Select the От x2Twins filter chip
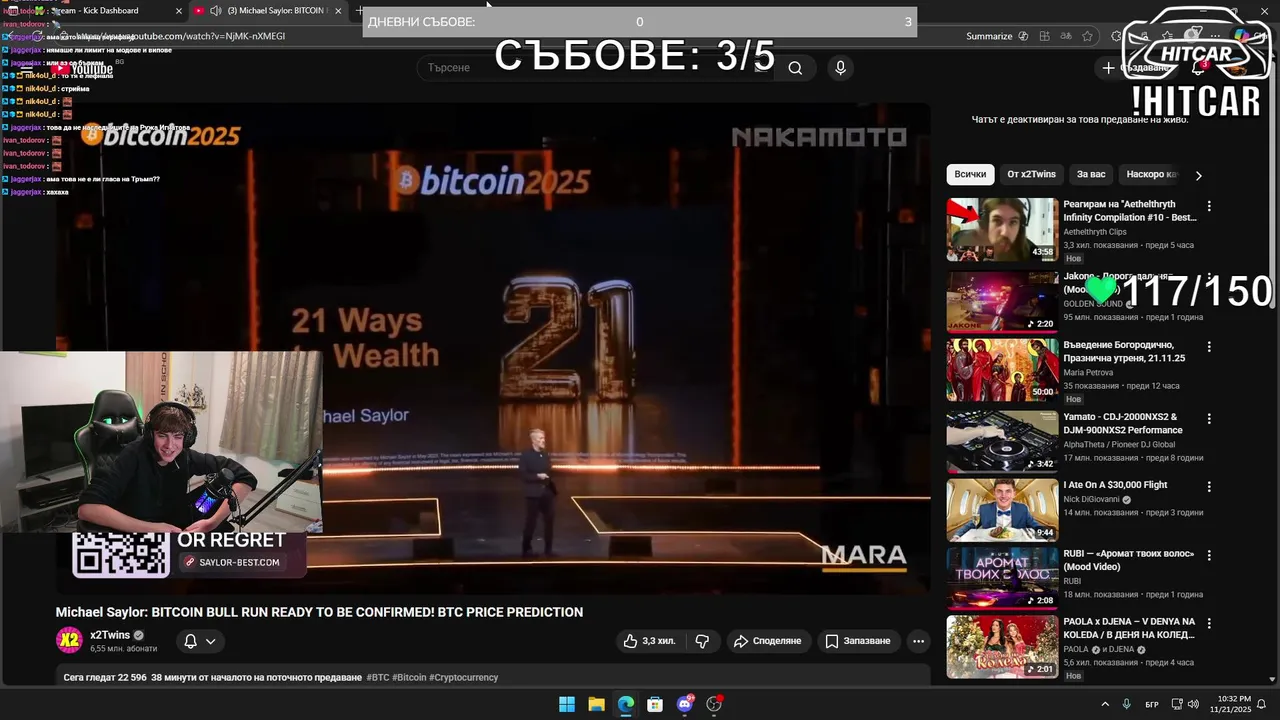 (1031, 174)
